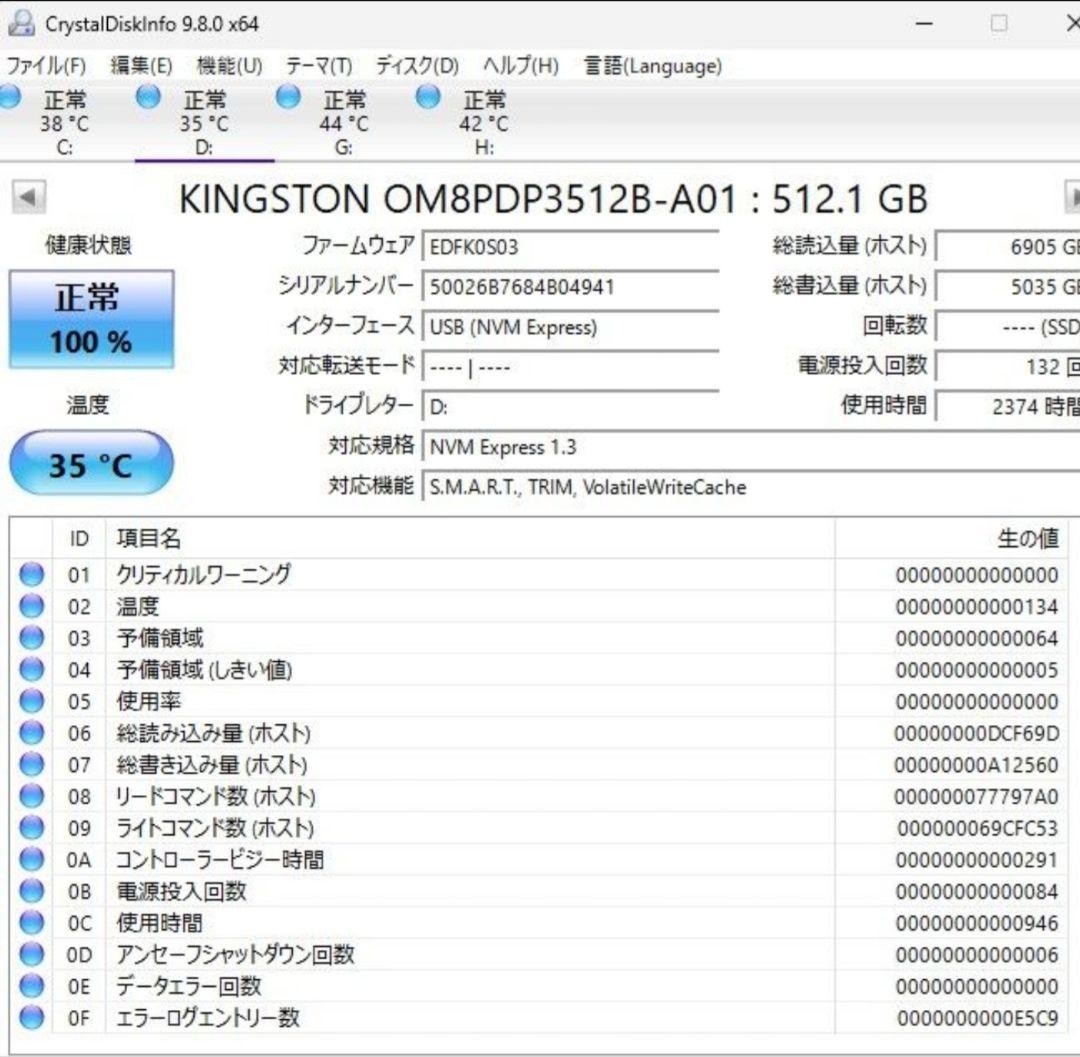Open the ディスク(D) menu
This screenshot has height=1057, width=1080.
[417, 66]
